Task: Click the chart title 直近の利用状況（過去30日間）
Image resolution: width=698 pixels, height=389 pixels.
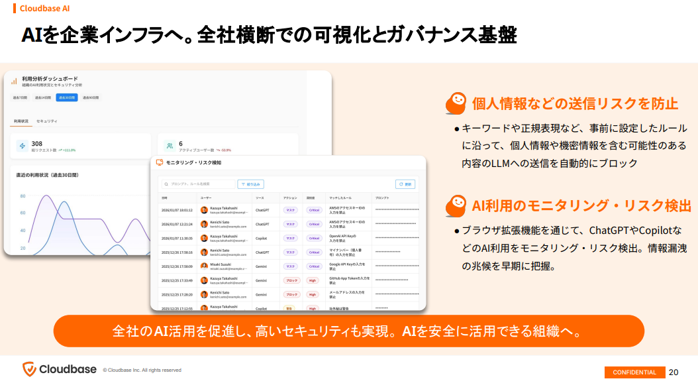Action: point(47,175)
